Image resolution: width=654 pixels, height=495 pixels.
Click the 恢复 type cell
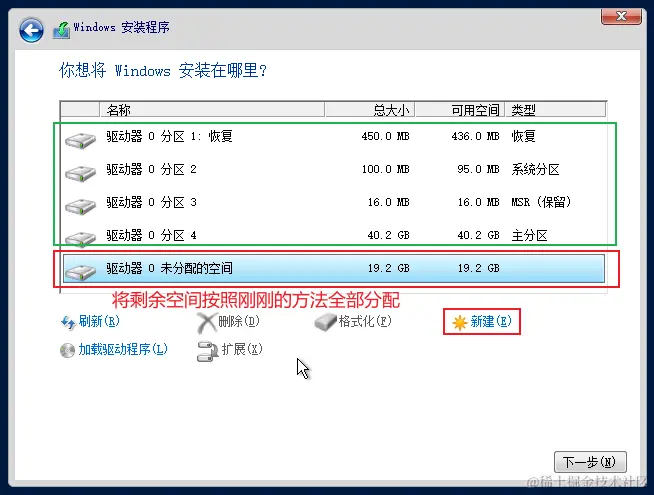(523, 136)
